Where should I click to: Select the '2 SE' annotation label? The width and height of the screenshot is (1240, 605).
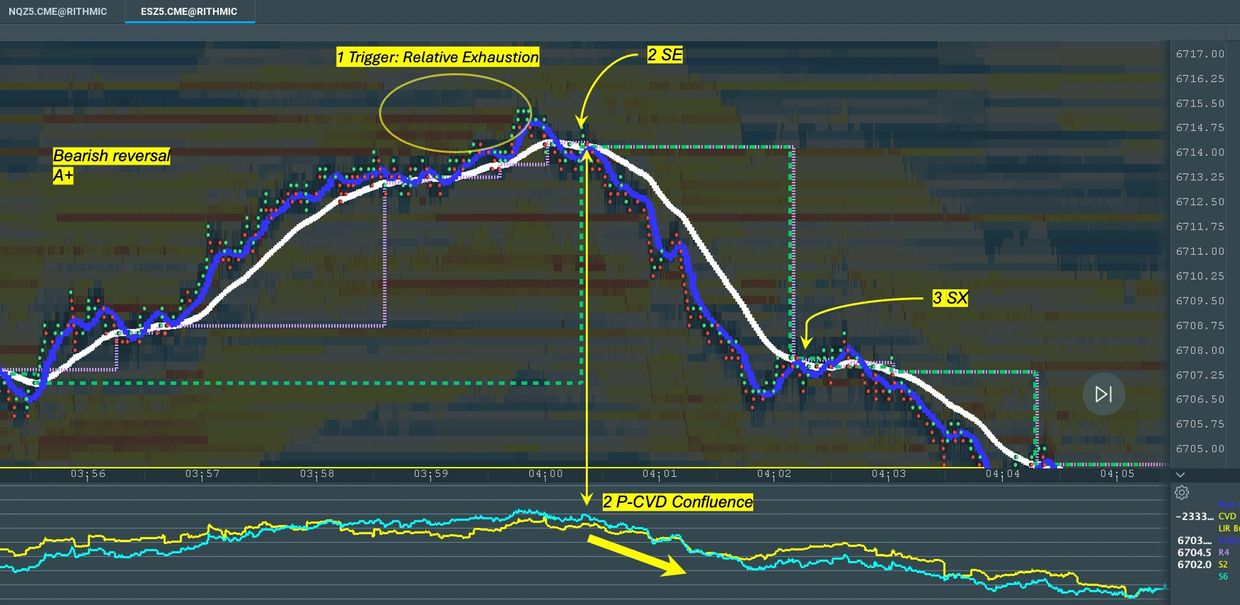(665, 56)
